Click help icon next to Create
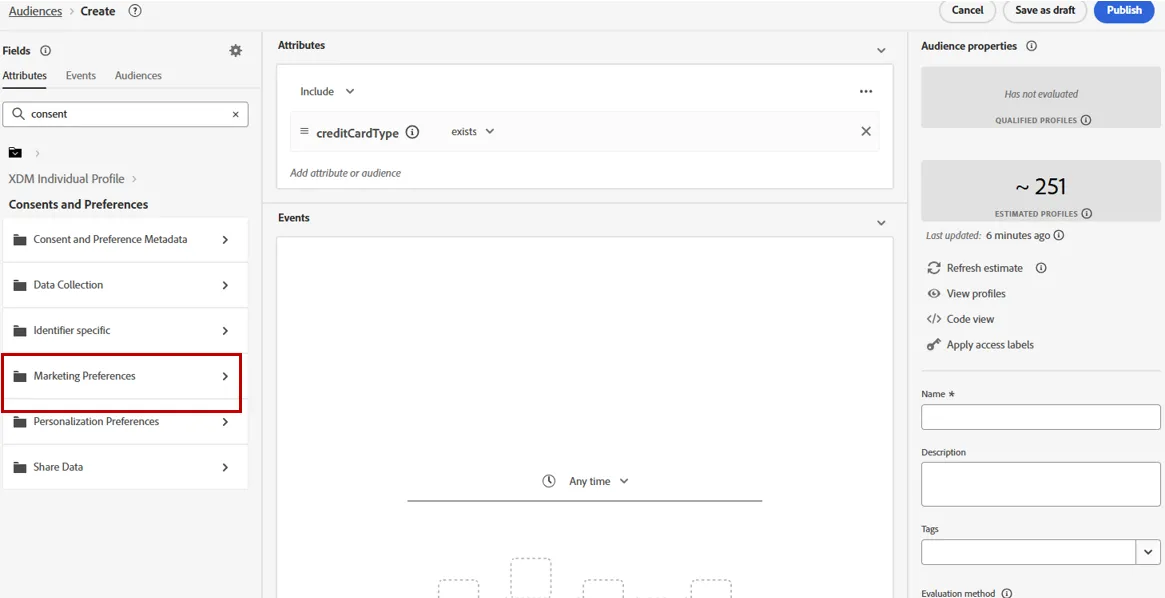This screenshot has width=1165, height=598. pyautogui.click(x=134, y=11)
